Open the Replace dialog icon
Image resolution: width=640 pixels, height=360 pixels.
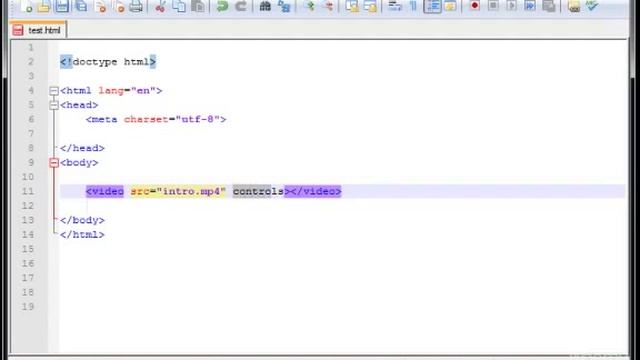[x=284, y=6]
